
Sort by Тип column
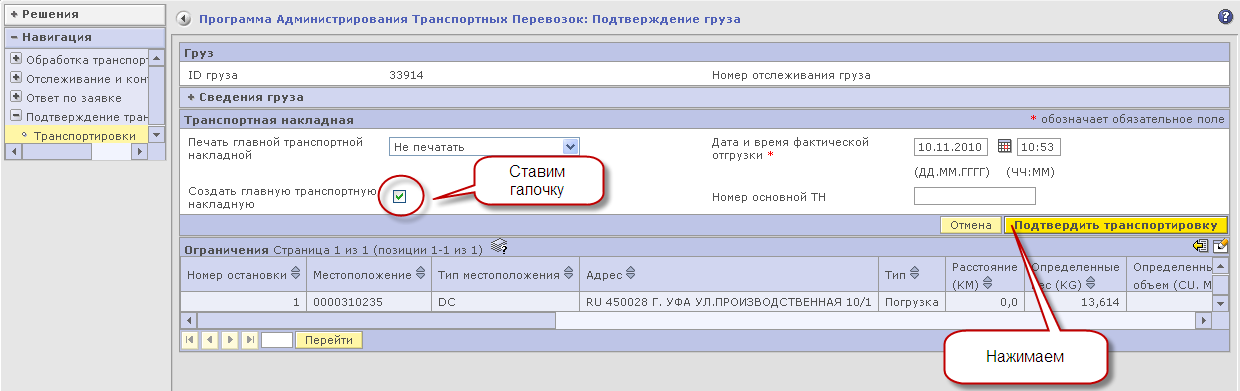point(915,274)
